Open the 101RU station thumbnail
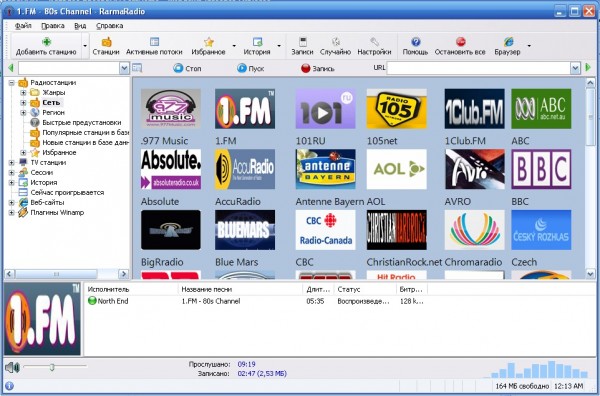 [x=326, y=109]
